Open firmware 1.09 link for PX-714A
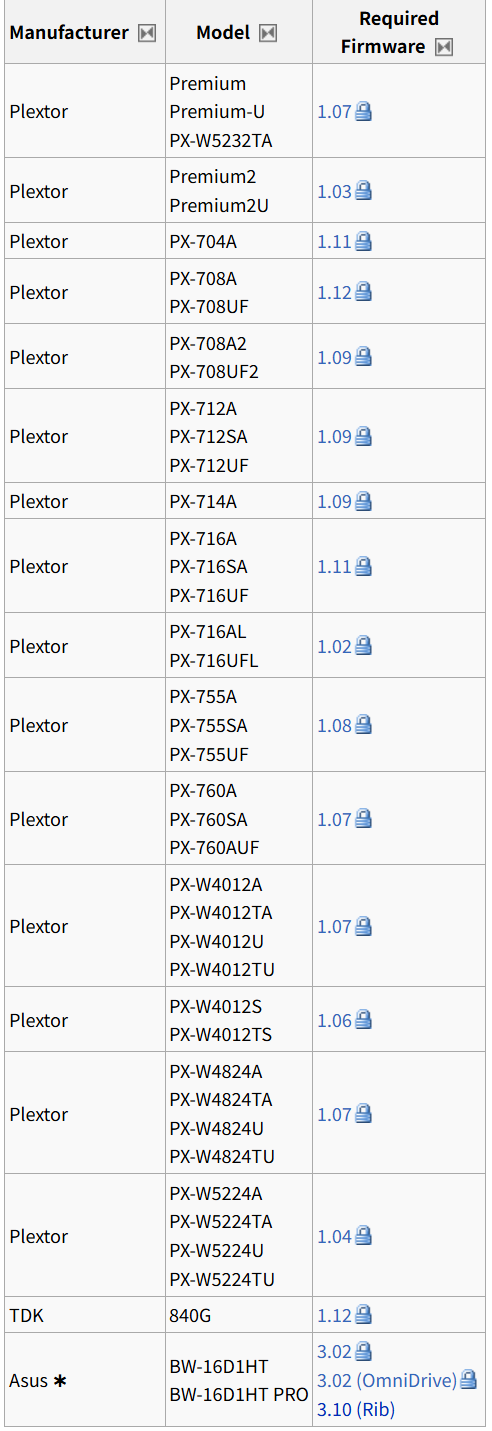Image resolution: width=492 pixels, height=1431 pixels. [x=334, y=501]
